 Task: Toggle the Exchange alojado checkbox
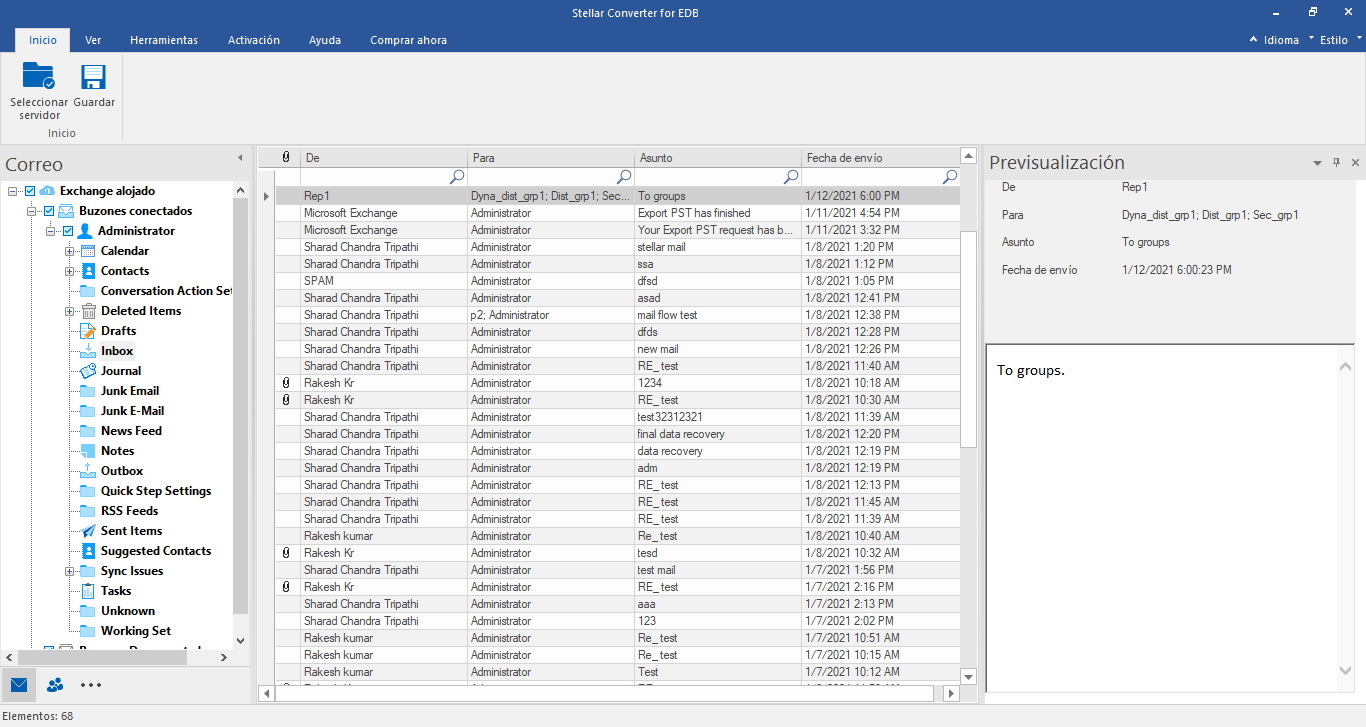(x=30, y=191)
